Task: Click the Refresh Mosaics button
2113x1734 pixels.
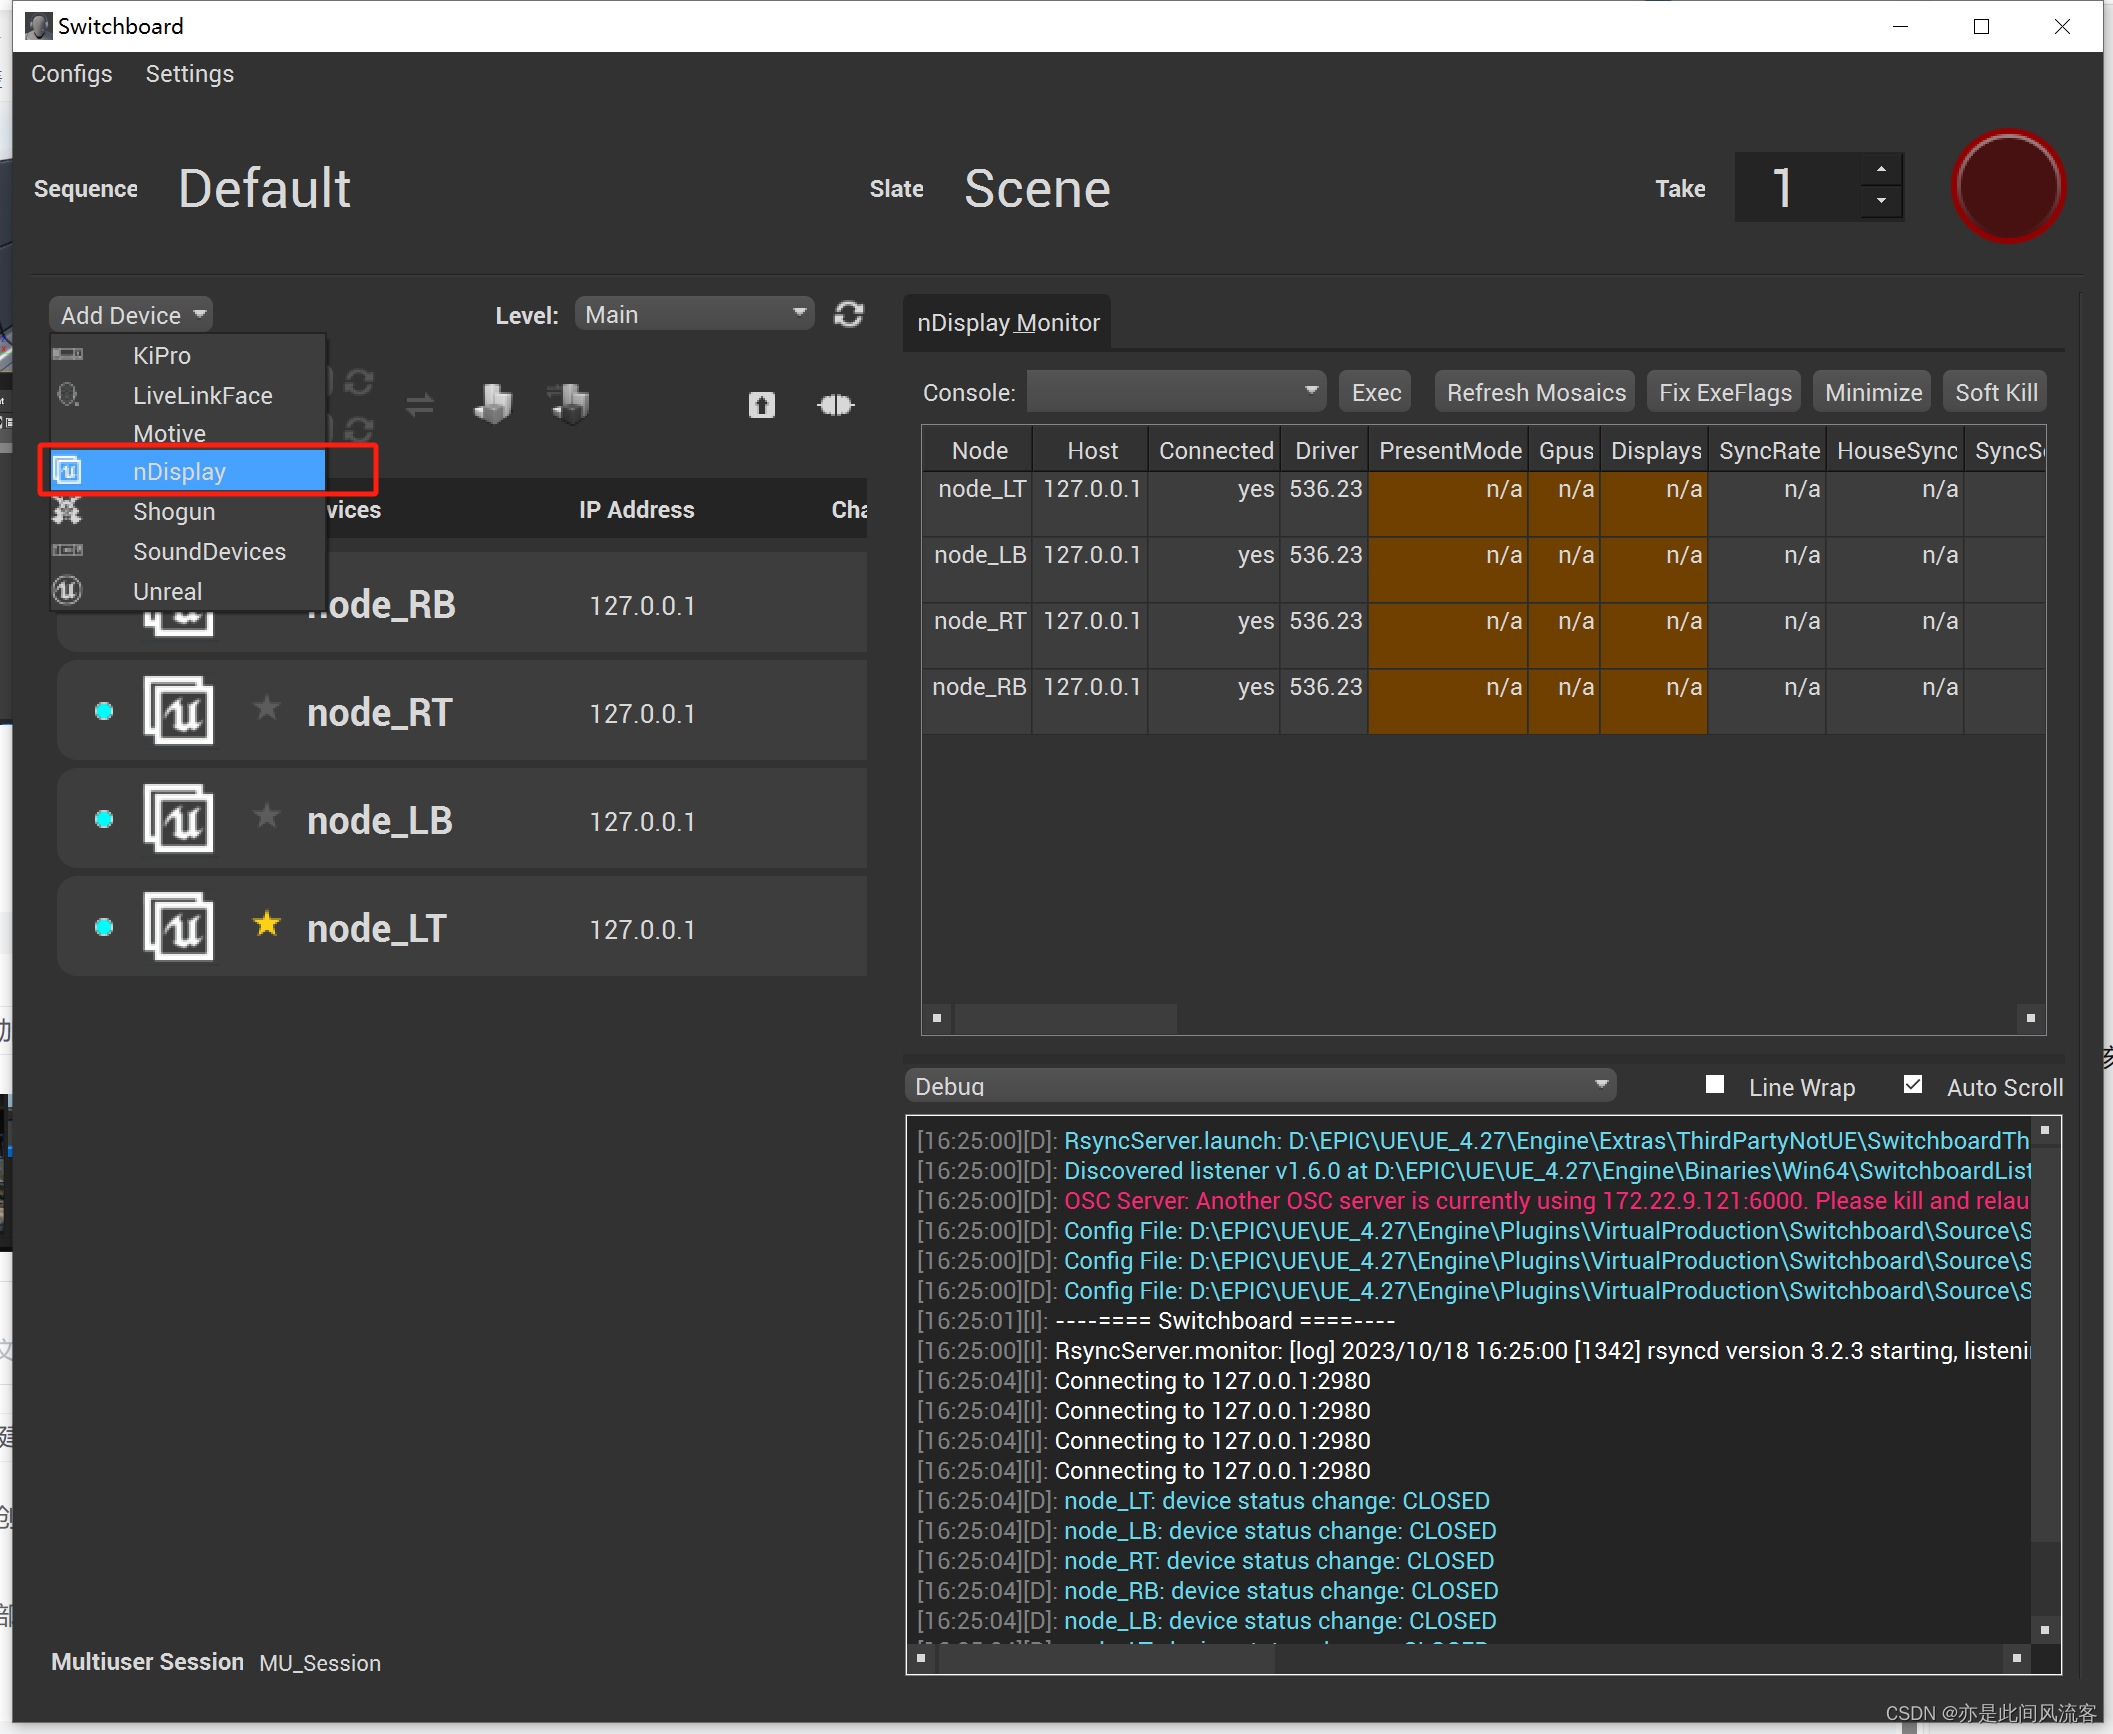Action: coord(1534,391)
